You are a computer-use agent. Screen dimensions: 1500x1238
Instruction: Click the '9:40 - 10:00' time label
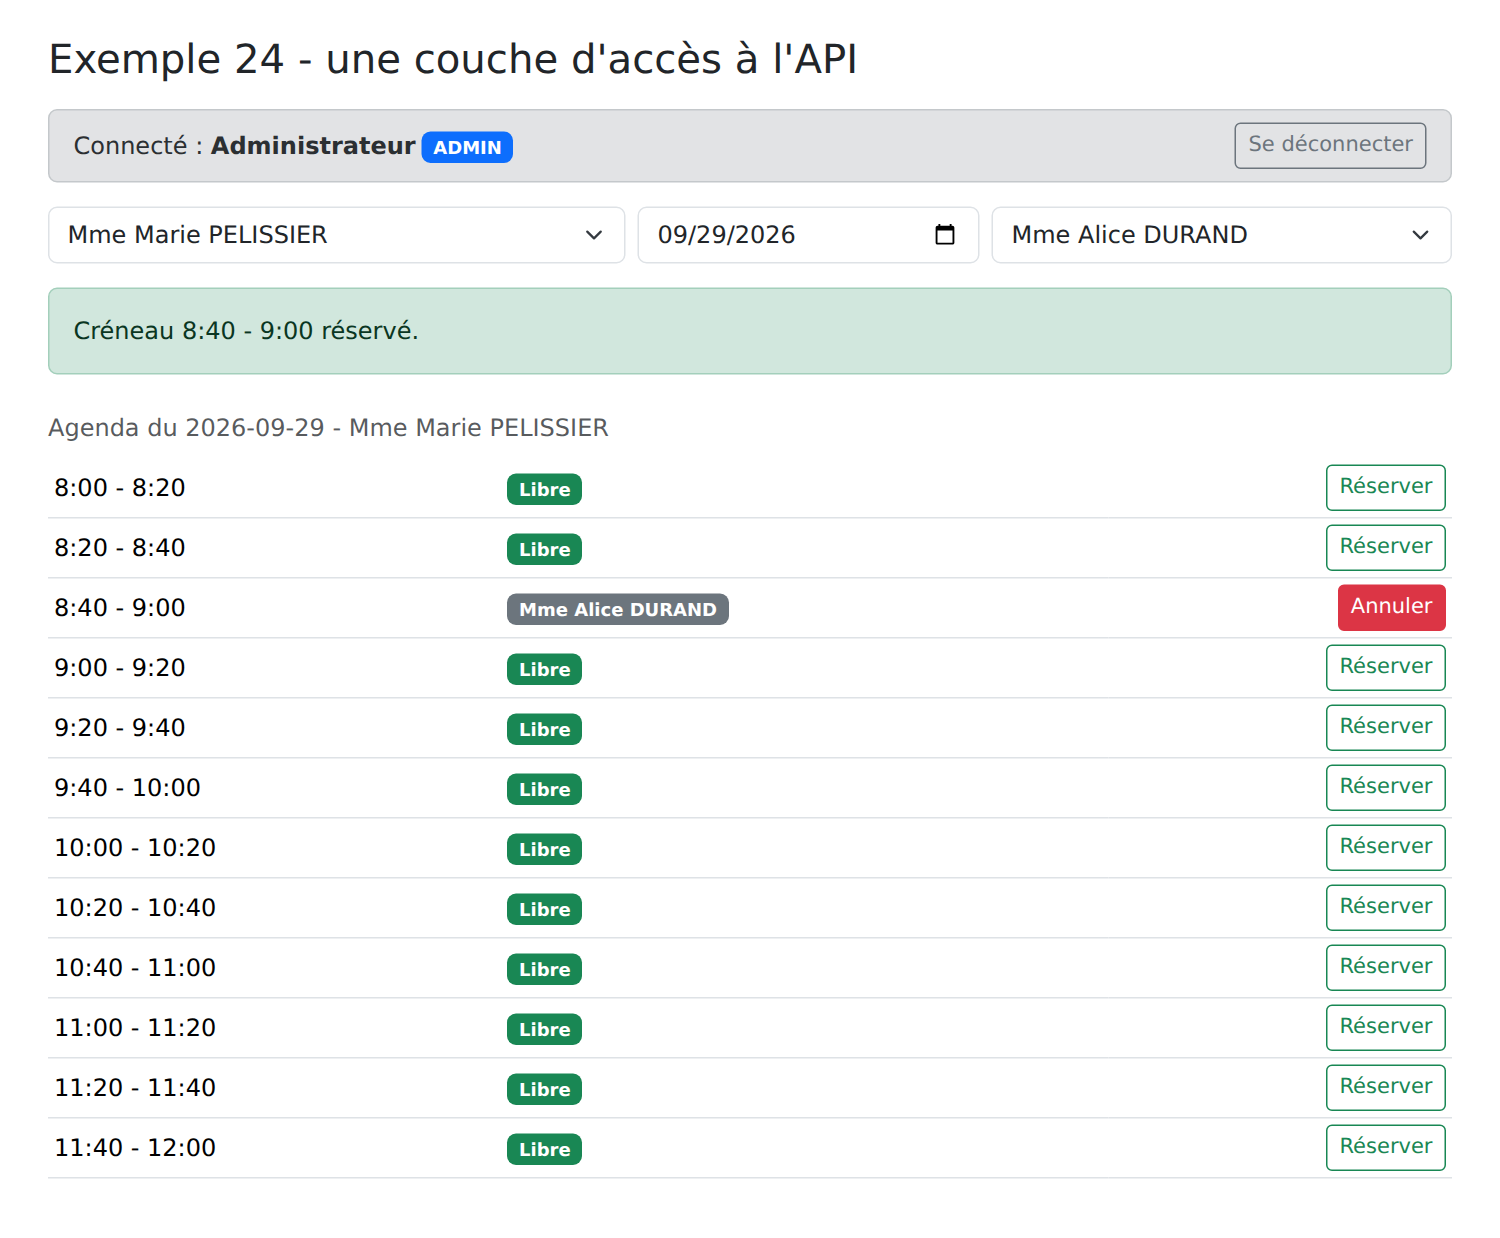tap(127, 788)
